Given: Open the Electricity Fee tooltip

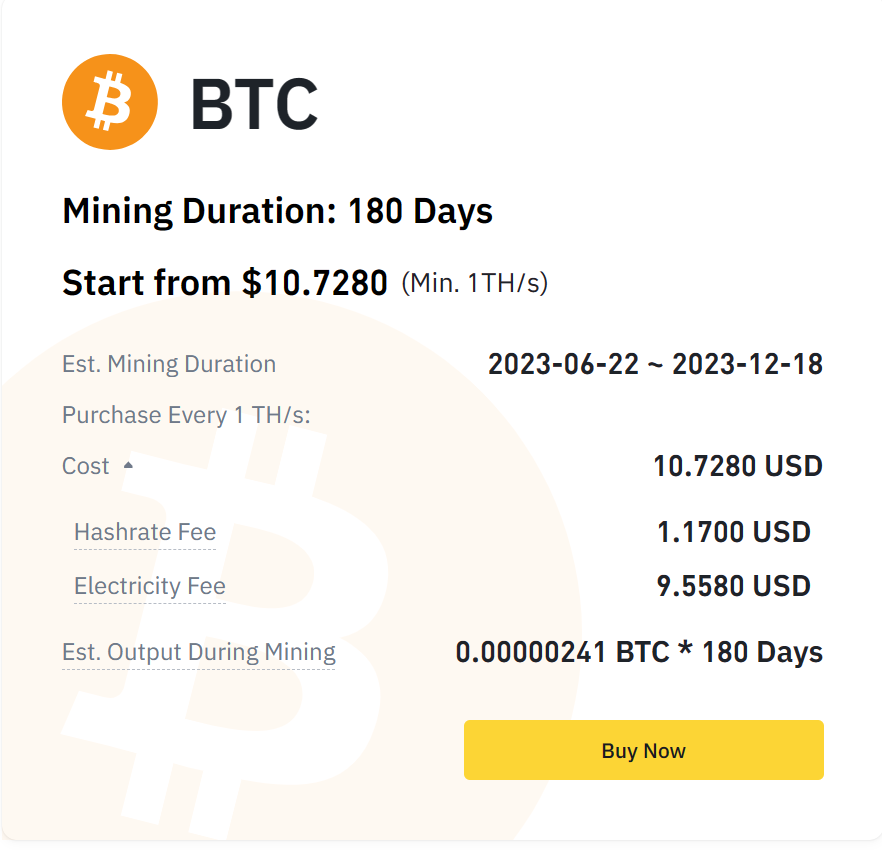Looking at the screenshot, I should [149, 586].
